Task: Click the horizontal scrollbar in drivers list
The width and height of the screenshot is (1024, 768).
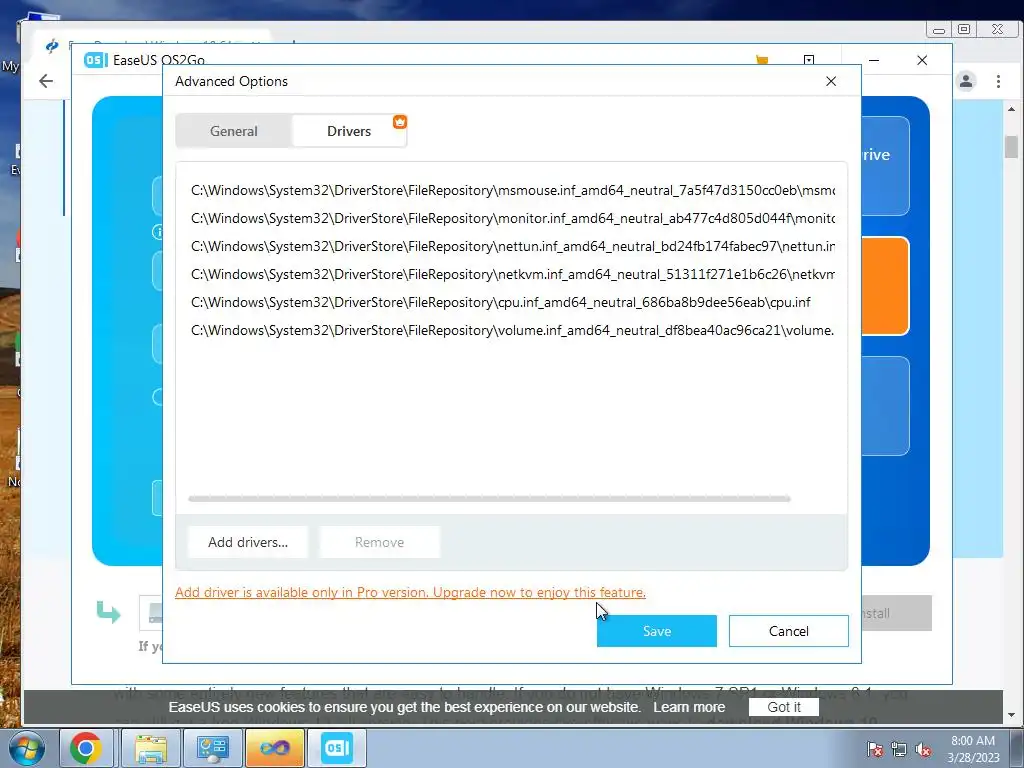Action: [489, 498]
